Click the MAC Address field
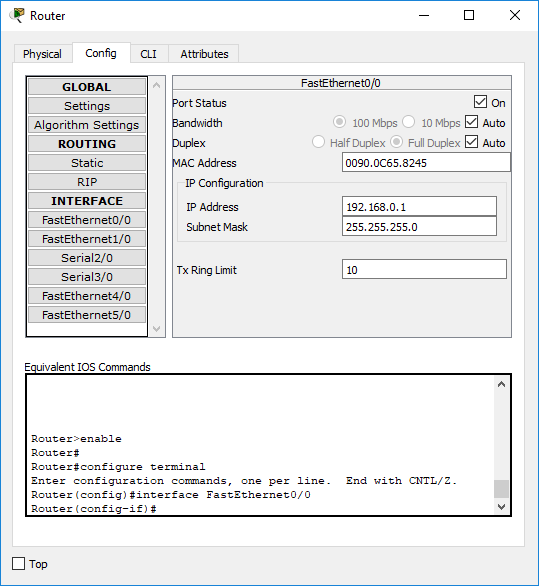The height and width of the screenshot is (586, 539). click(x=426, y=163)
